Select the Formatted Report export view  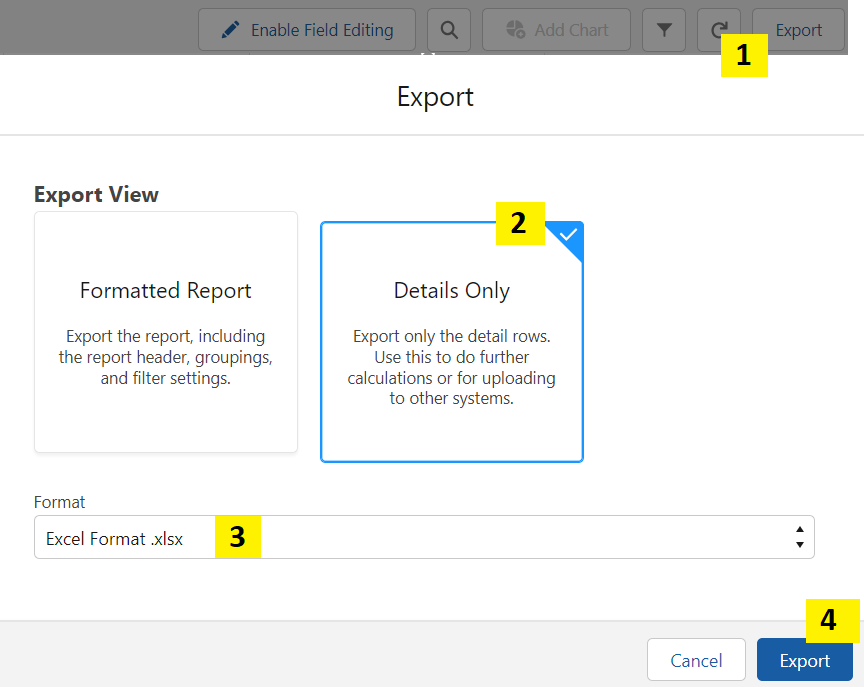tap(166, 332)
